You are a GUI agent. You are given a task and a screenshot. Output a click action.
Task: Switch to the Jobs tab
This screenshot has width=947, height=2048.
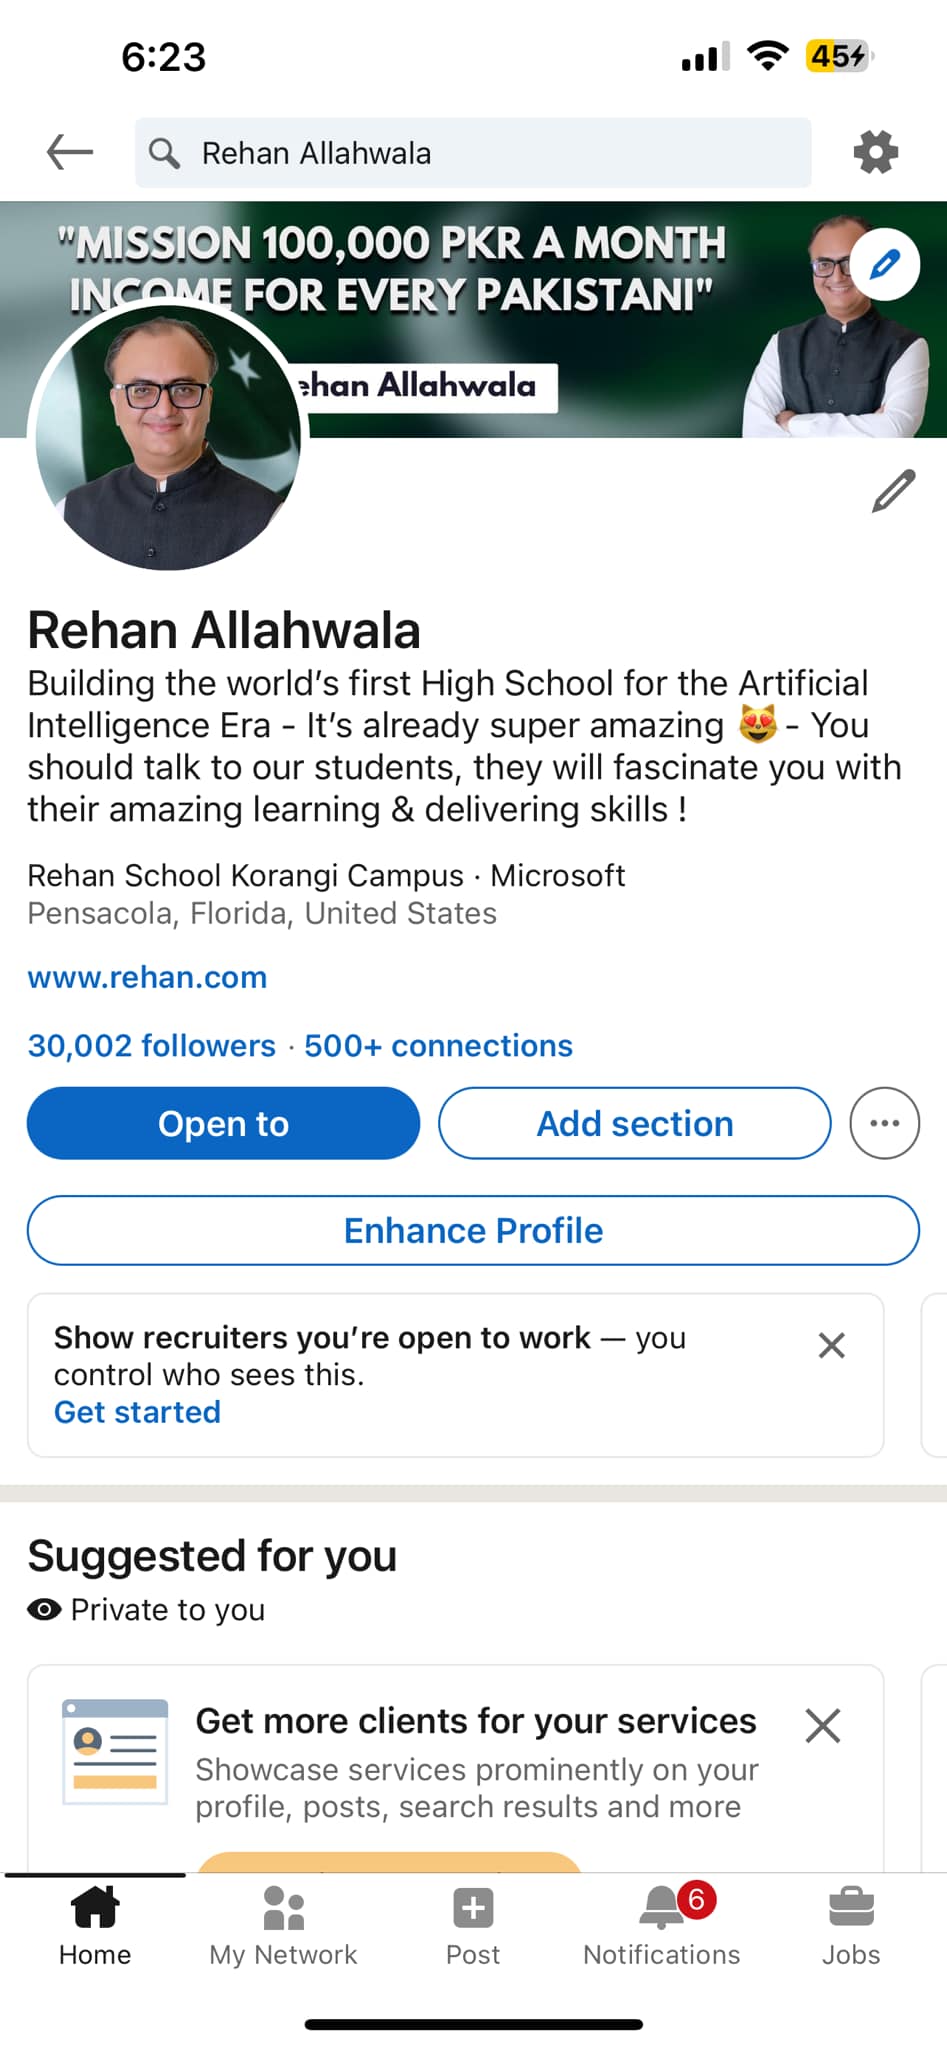tap(851, 1925)
